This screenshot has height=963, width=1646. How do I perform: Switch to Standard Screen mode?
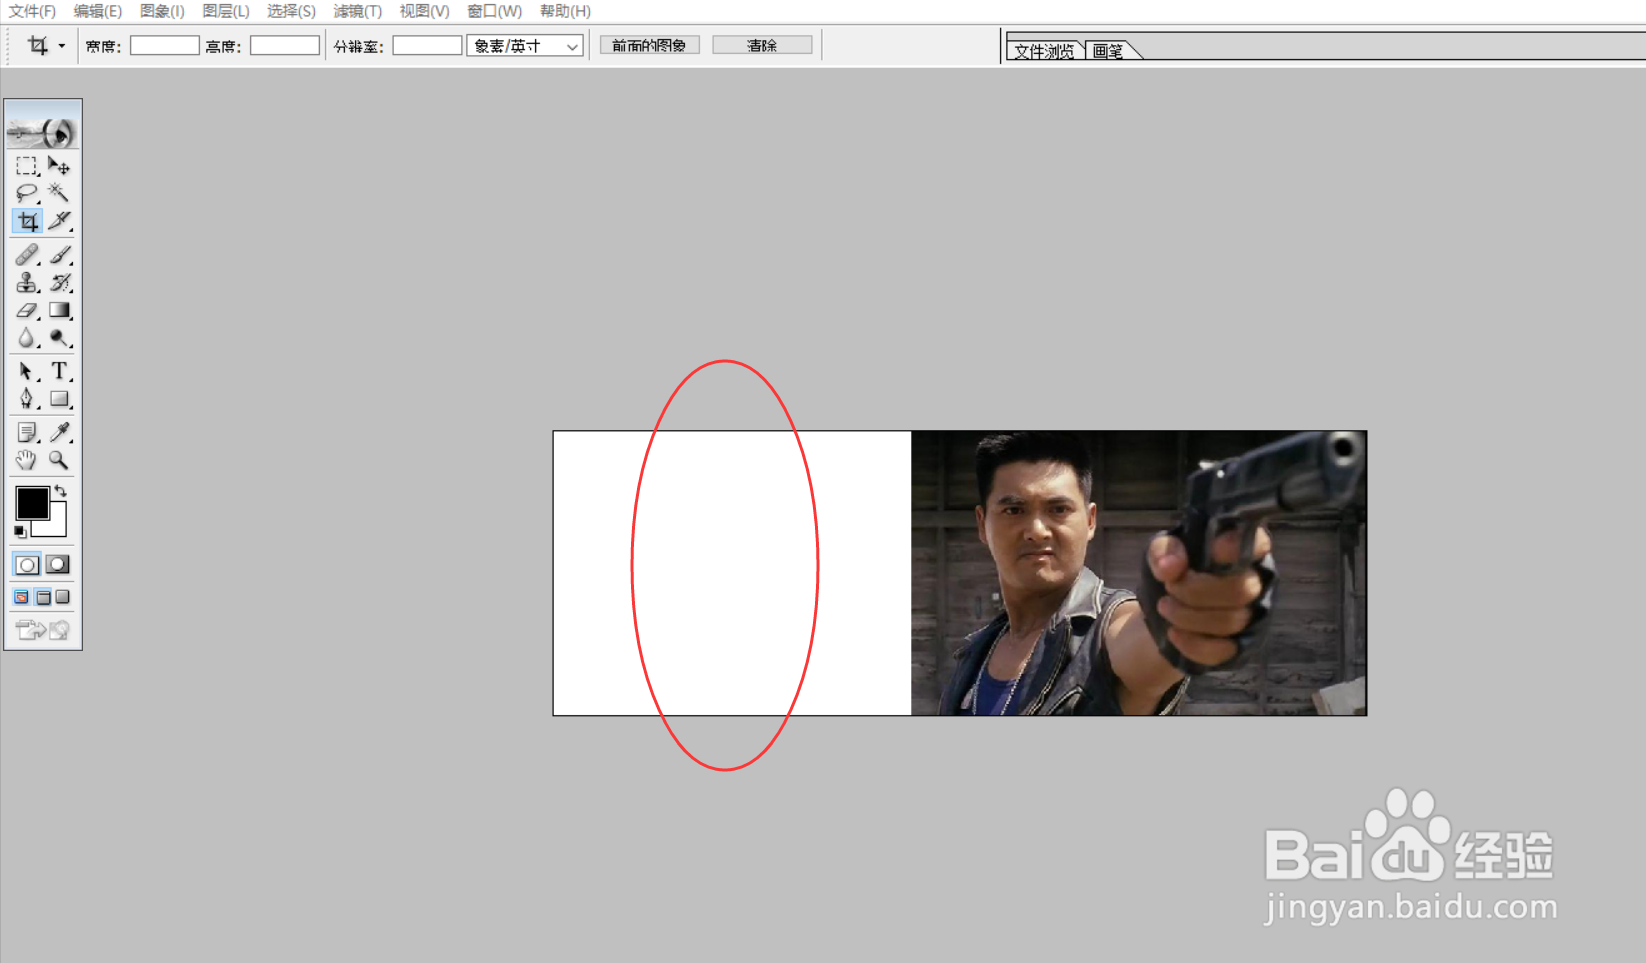(x=21, y=597)
